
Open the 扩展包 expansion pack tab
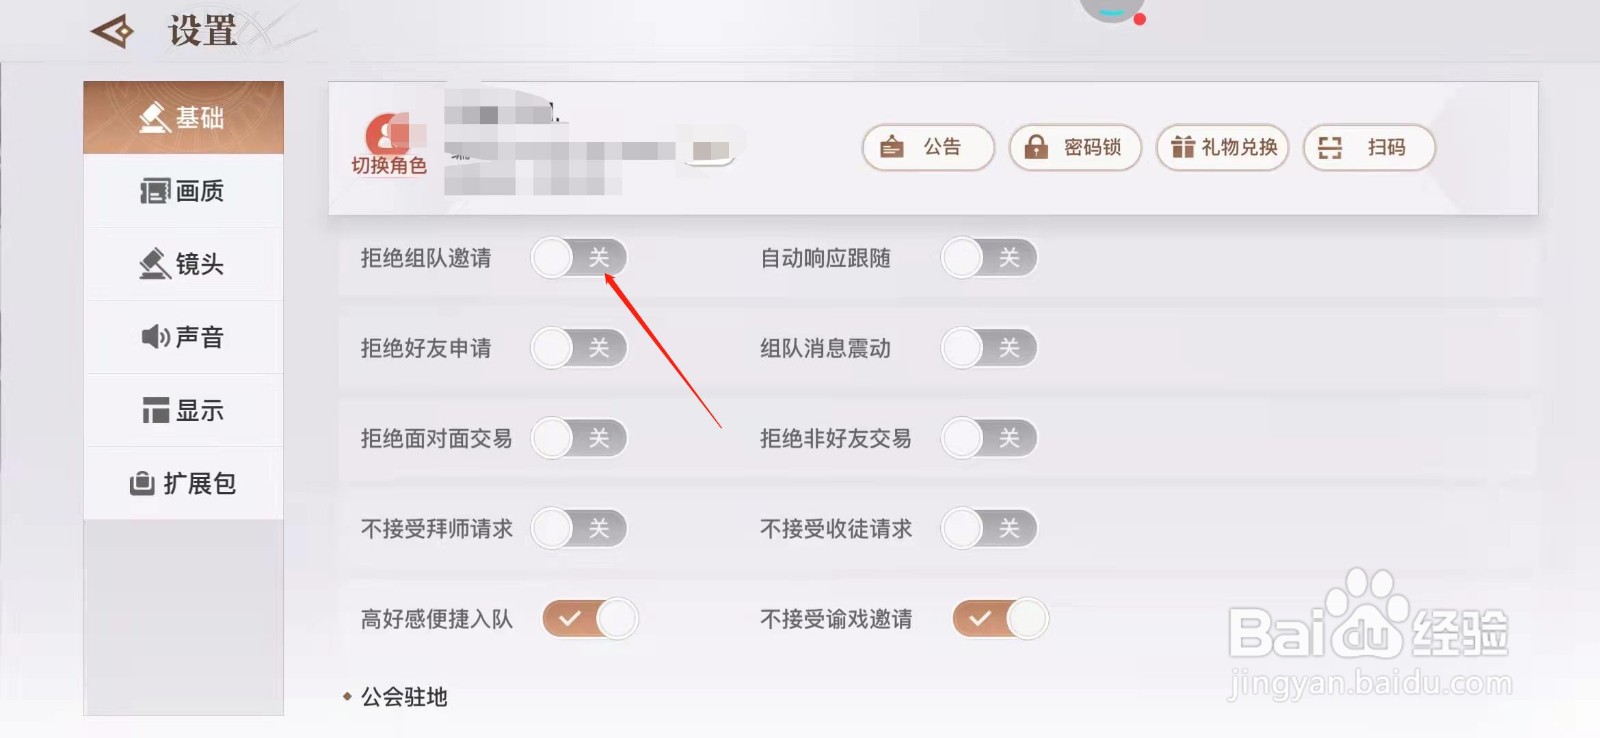(x=183, y=483)
